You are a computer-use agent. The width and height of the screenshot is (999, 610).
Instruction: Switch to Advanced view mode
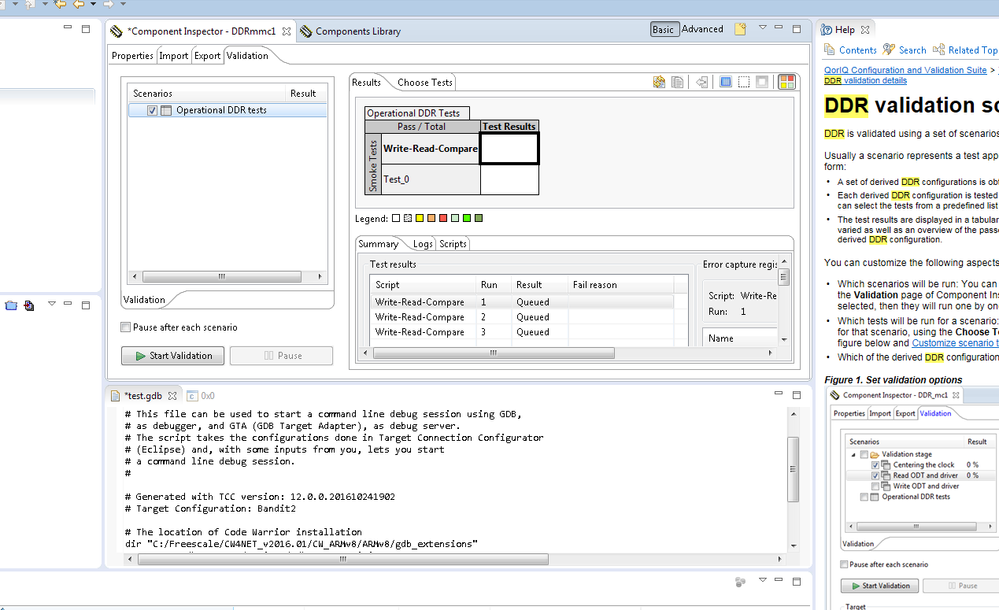click(703, 29)
